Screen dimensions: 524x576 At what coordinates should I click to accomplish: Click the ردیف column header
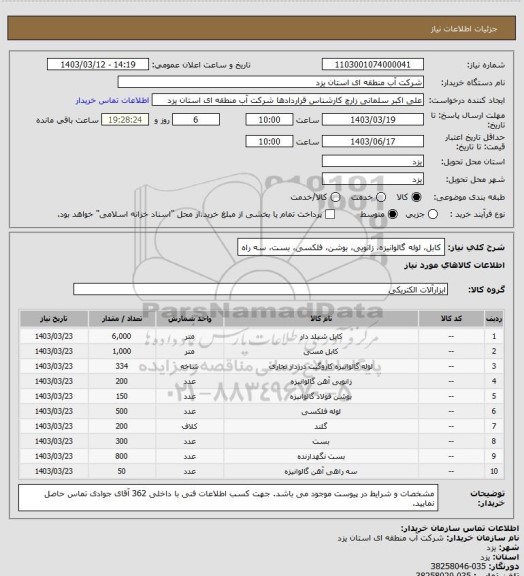point(494,319)
